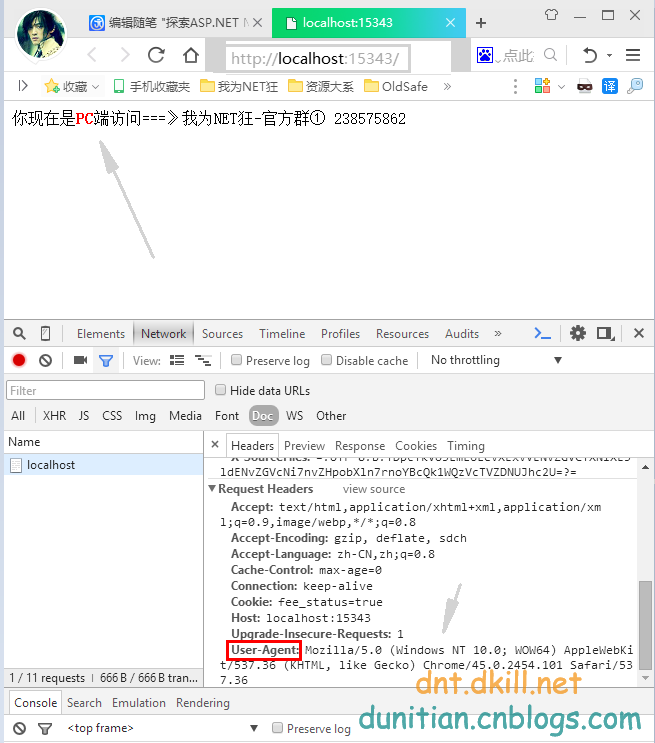This screenshot has height=743, width=655.
Task: Toggle device mode phone icon in DevTools
Action: tap(45, 334)
